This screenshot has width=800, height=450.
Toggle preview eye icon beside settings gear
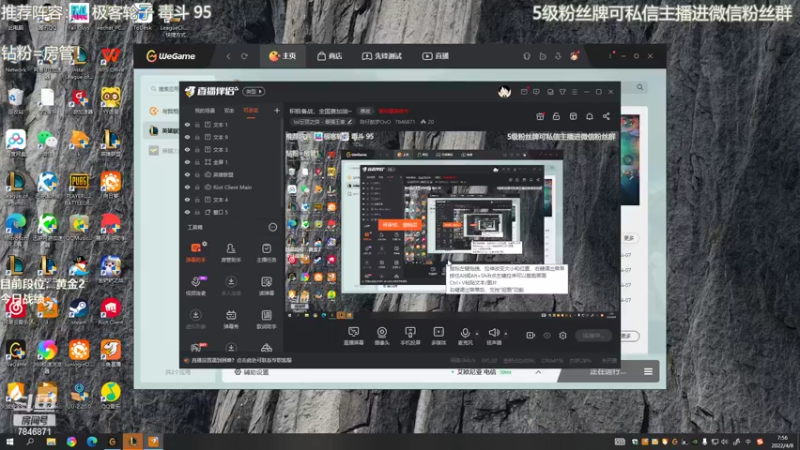pos(547,335)
